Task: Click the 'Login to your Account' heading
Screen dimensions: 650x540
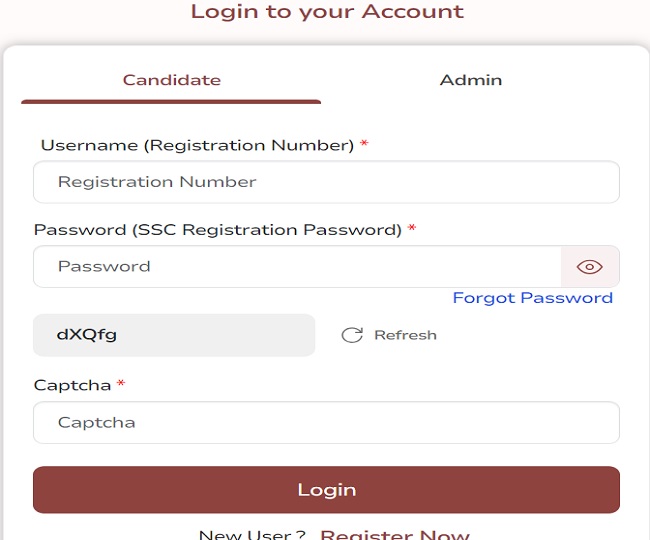Action: point(327,12)
